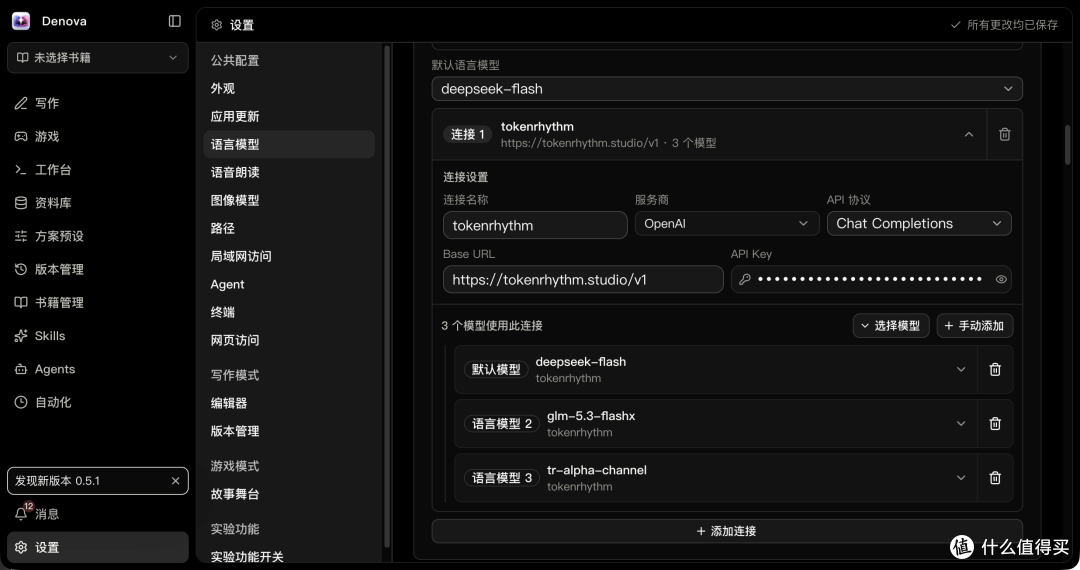Click the 3 个模型使用此连接 label
The image size is (1080, 570).
tap(492, 326)
